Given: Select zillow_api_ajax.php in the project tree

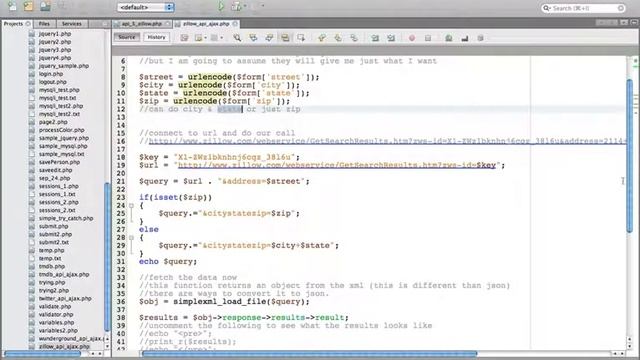Looking at the screenshot, I should 64,346.
